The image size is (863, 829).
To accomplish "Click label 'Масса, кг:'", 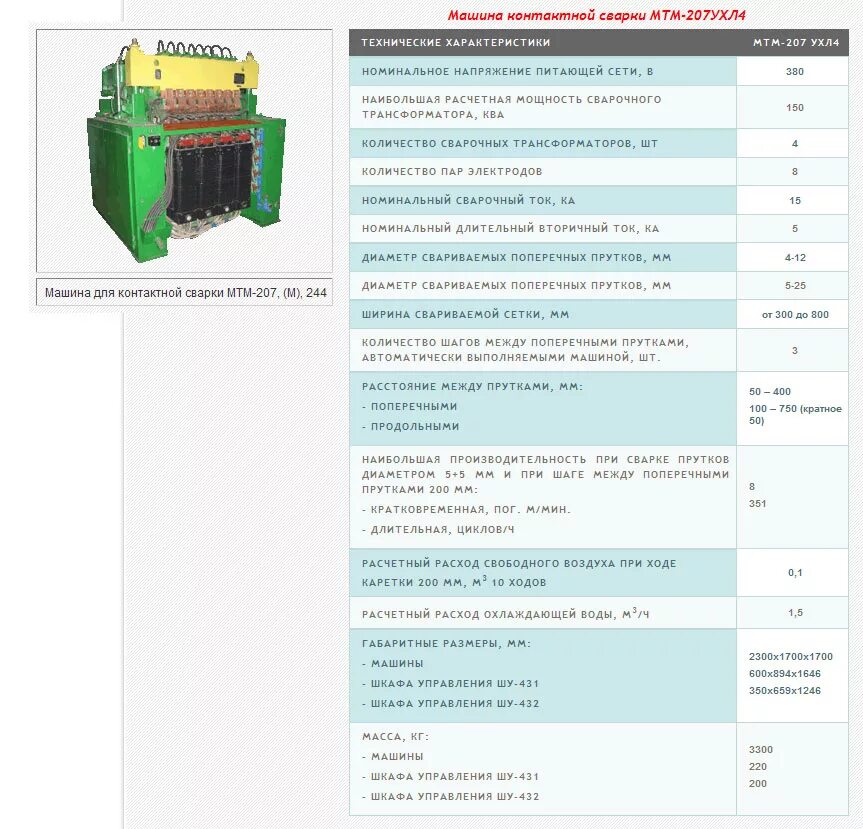I will tap(395, 737).
